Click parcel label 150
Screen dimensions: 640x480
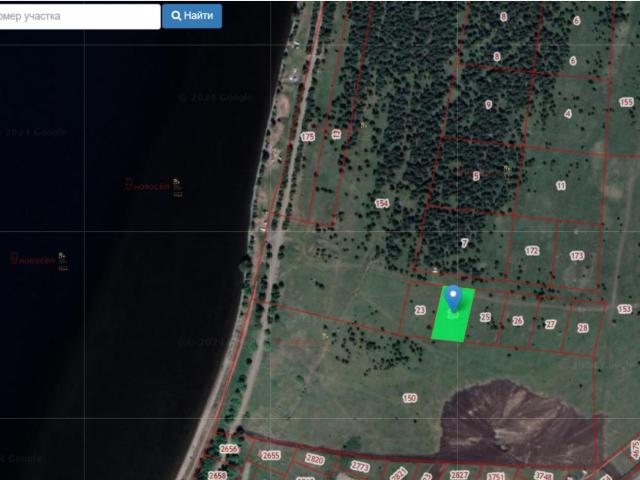[409, 398]
